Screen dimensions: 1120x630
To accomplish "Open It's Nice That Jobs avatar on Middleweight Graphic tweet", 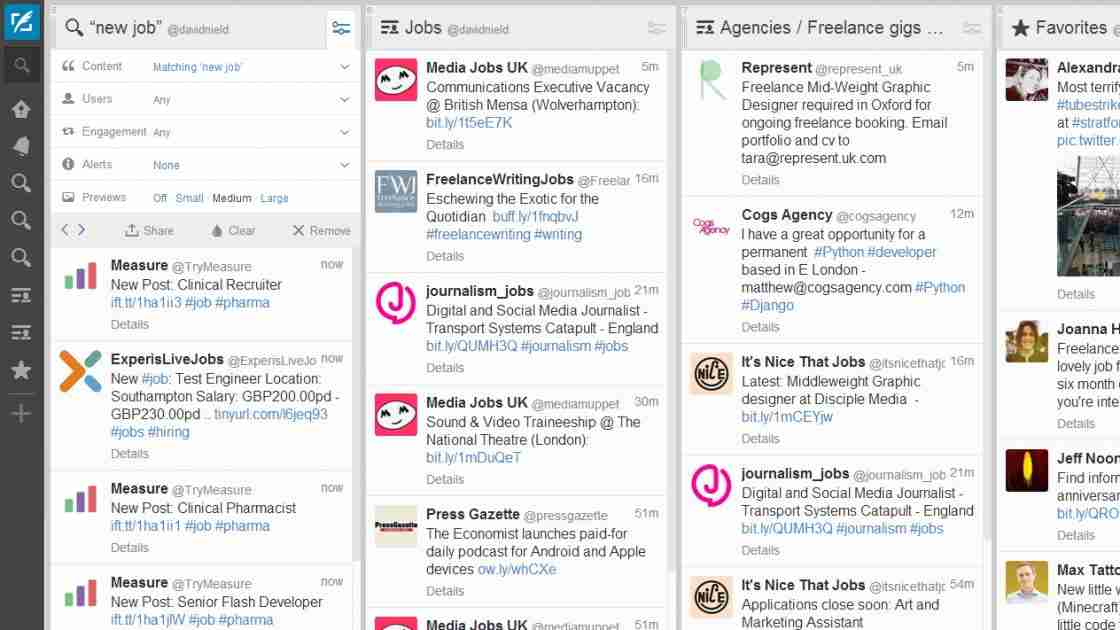I will pyautogui.click(x=711, y=374).
